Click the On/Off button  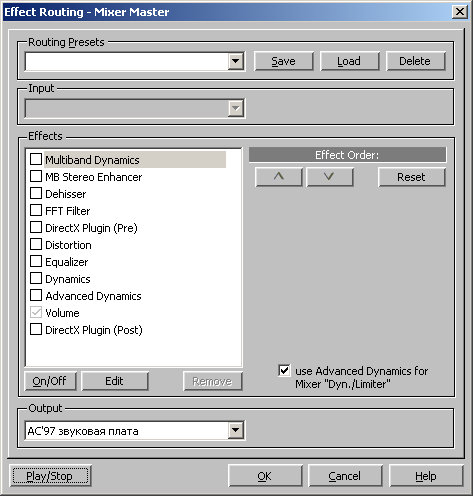click(x=50, y=381)
